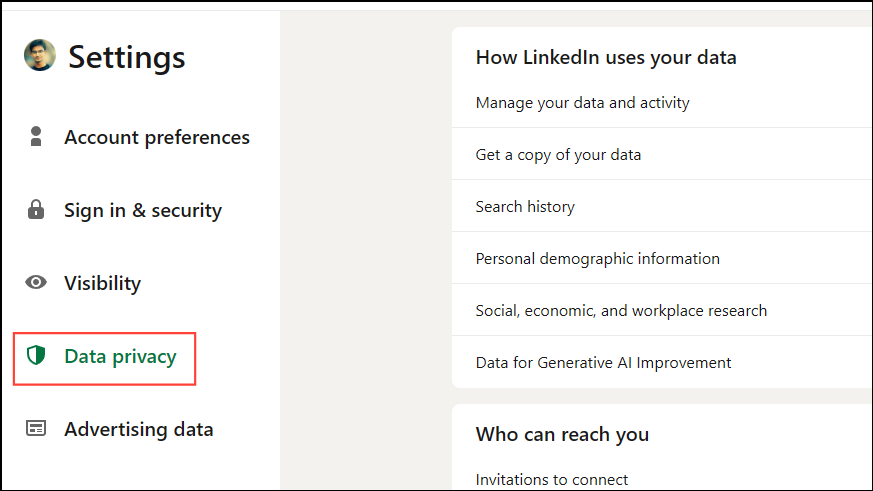Screen dimensions: 873x491
Task: Open the Search history option
Action: (x=525, y=206)
